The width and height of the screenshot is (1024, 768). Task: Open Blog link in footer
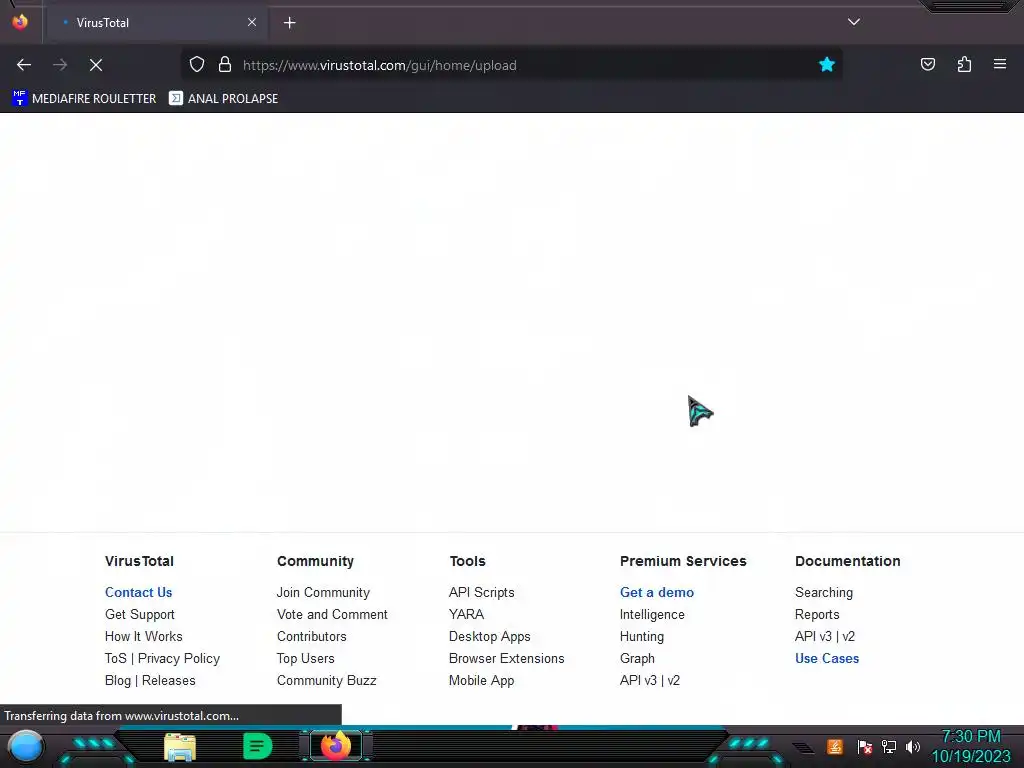118,680
